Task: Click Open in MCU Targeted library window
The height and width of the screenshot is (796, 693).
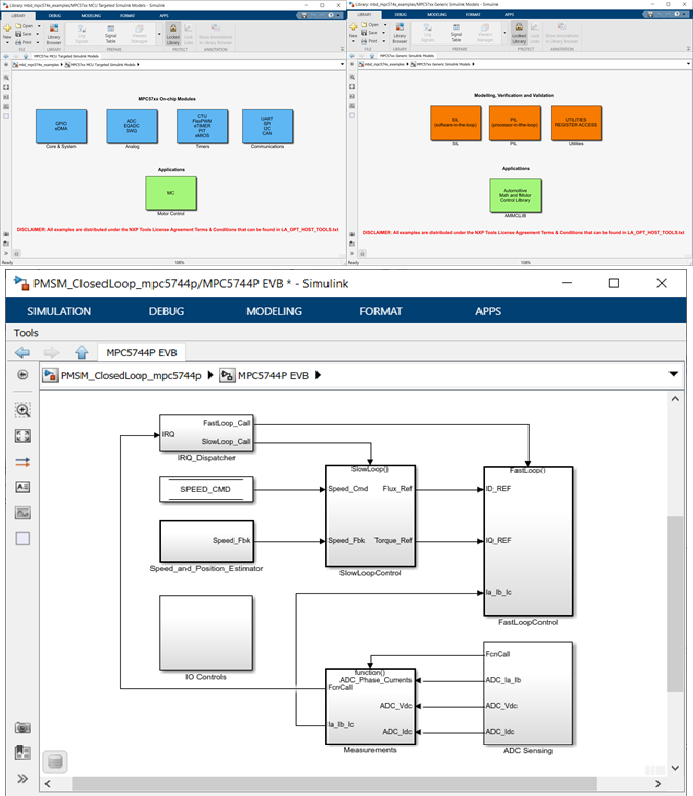Action: pos(24,26)
